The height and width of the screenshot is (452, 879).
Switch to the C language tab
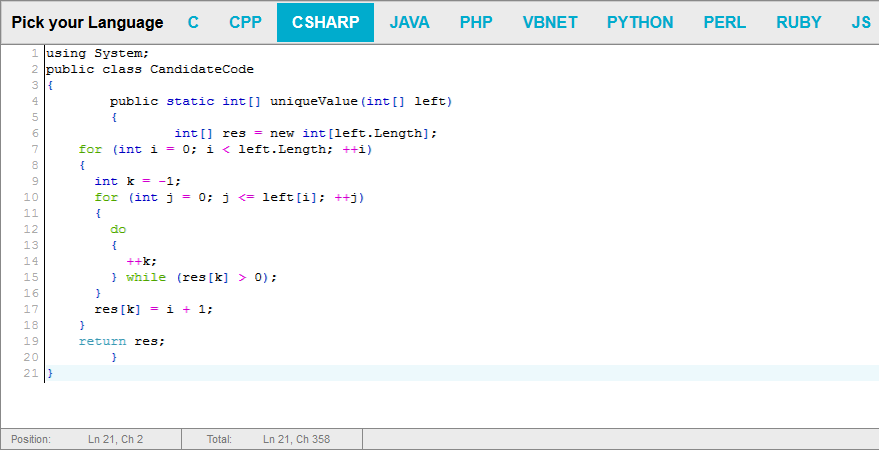[x=193, y=22]
